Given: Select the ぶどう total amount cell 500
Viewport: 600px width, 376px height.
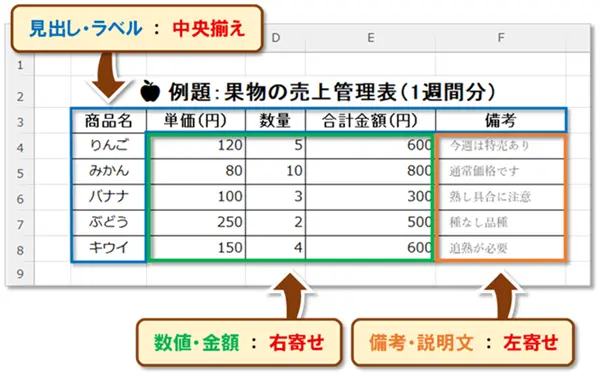Looking at the screenshot, I should pos(370,223).
